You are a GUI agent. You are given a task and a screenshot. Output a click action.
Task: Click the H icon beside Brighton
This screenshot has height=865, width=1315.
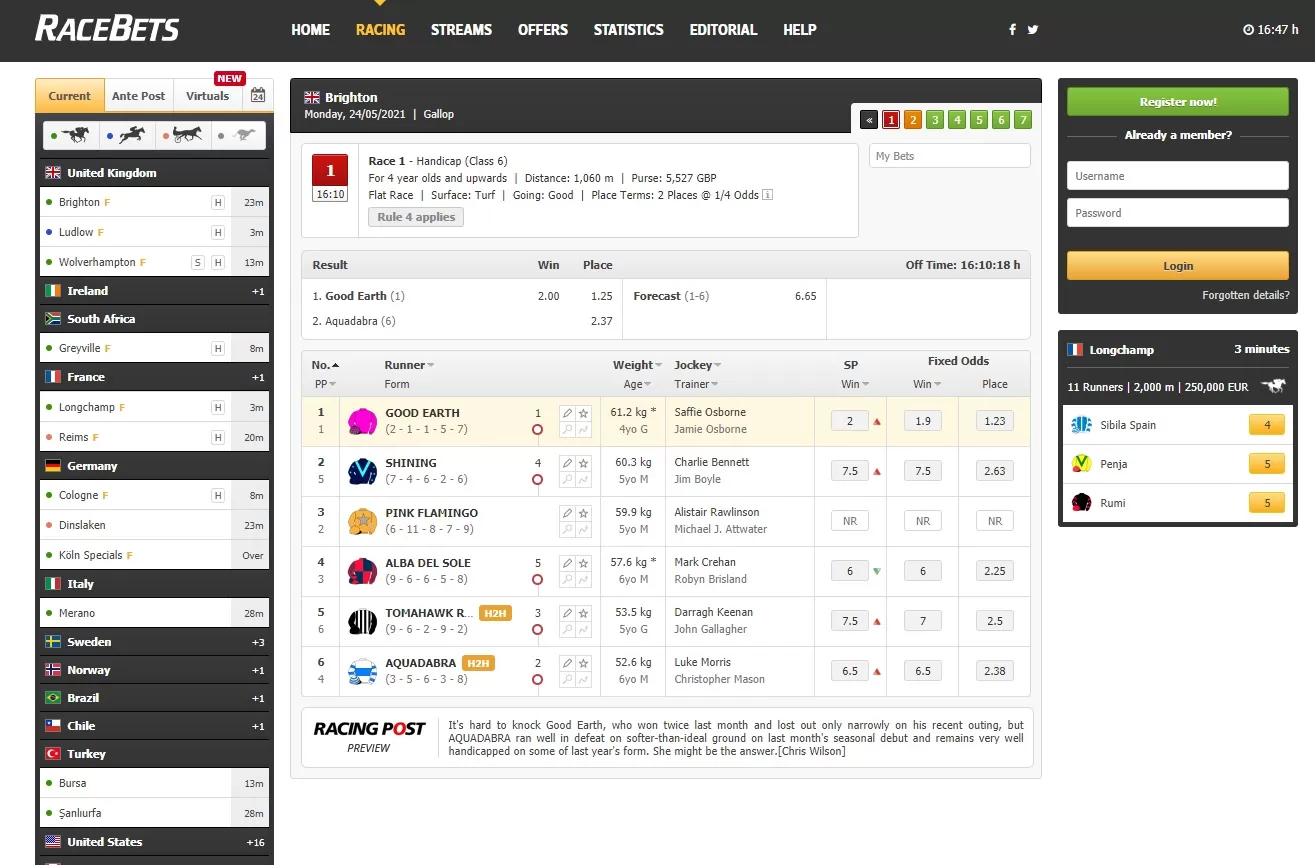pyautogui.click(x=218, y=202)
